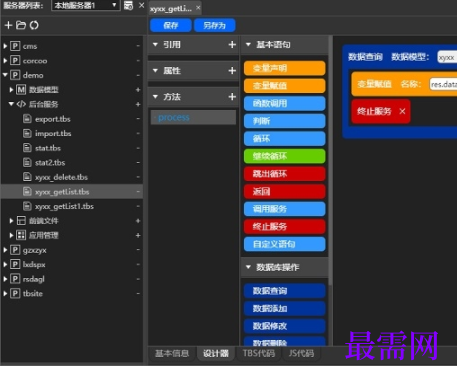Screen dimensions: 457x377
Task: Pick the 数据添加 block
Action: 284,309
